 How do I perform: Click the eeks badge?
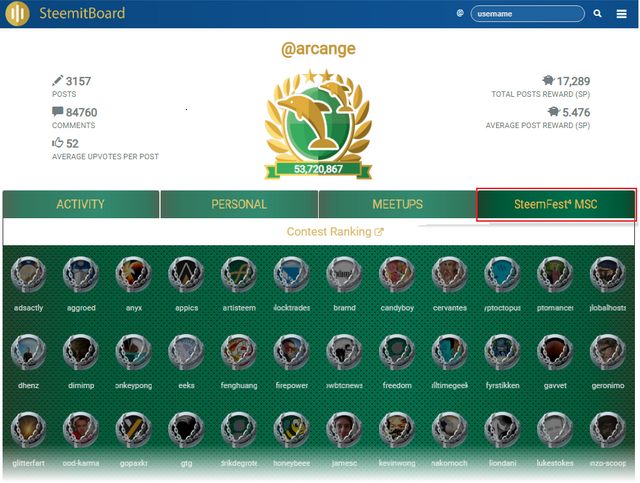[x=186, y=352]
